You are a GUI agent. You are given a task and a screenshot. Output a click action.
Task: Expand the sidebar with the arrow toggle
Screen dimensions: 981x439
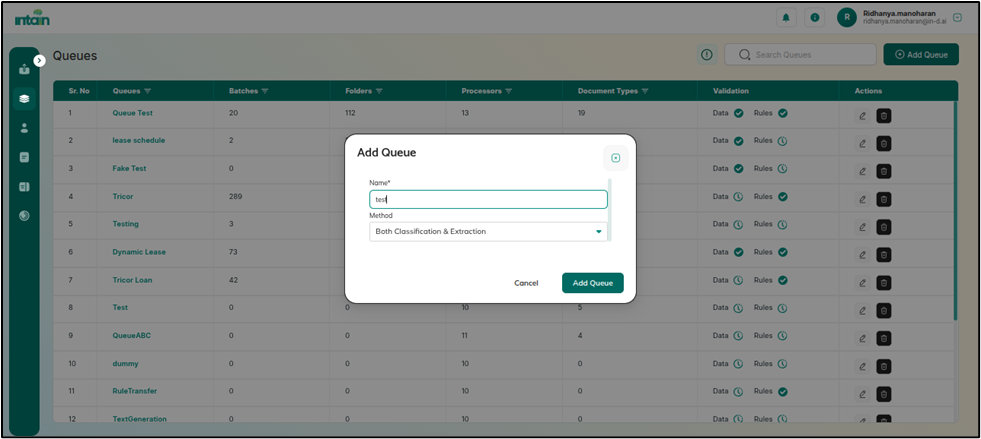pyautogui.click(x=39, y=60)
